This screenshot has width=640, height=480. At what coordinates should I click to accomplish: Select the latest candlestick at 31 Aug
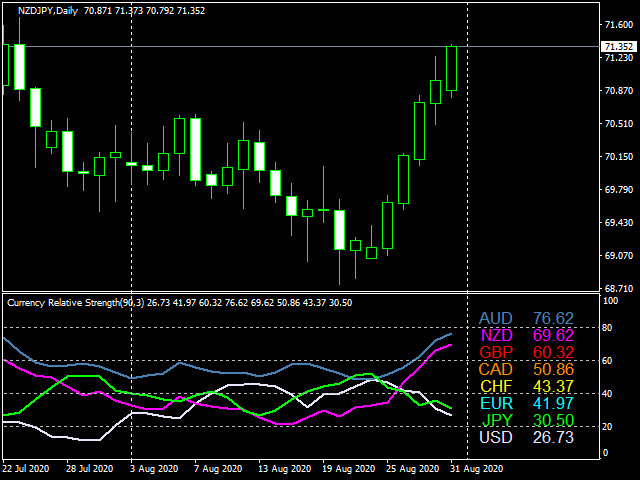pos(451,69)
